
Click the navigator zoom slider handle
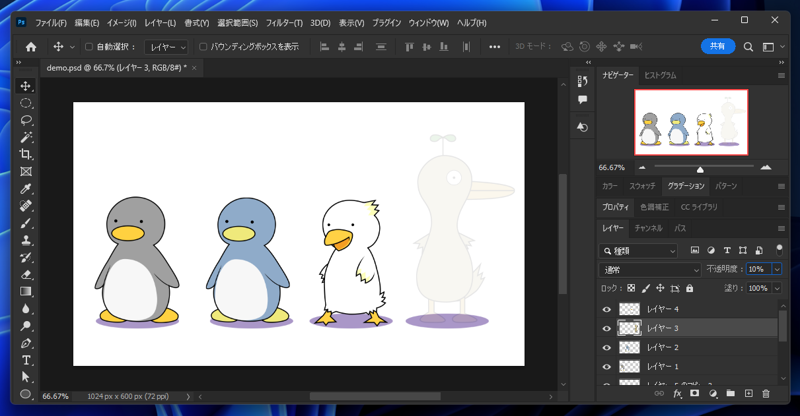click(x=700, y=168)
